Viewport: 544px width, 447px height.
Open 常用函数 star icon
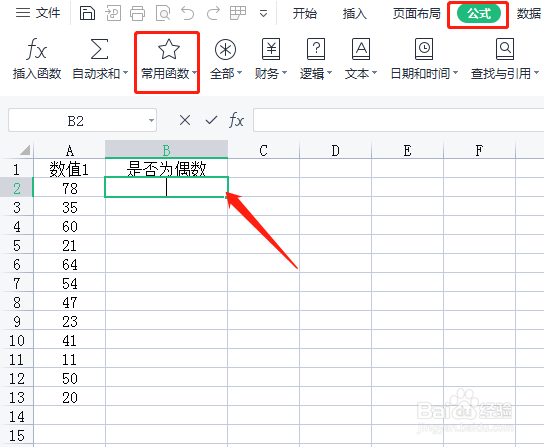(x=169, y=49)
